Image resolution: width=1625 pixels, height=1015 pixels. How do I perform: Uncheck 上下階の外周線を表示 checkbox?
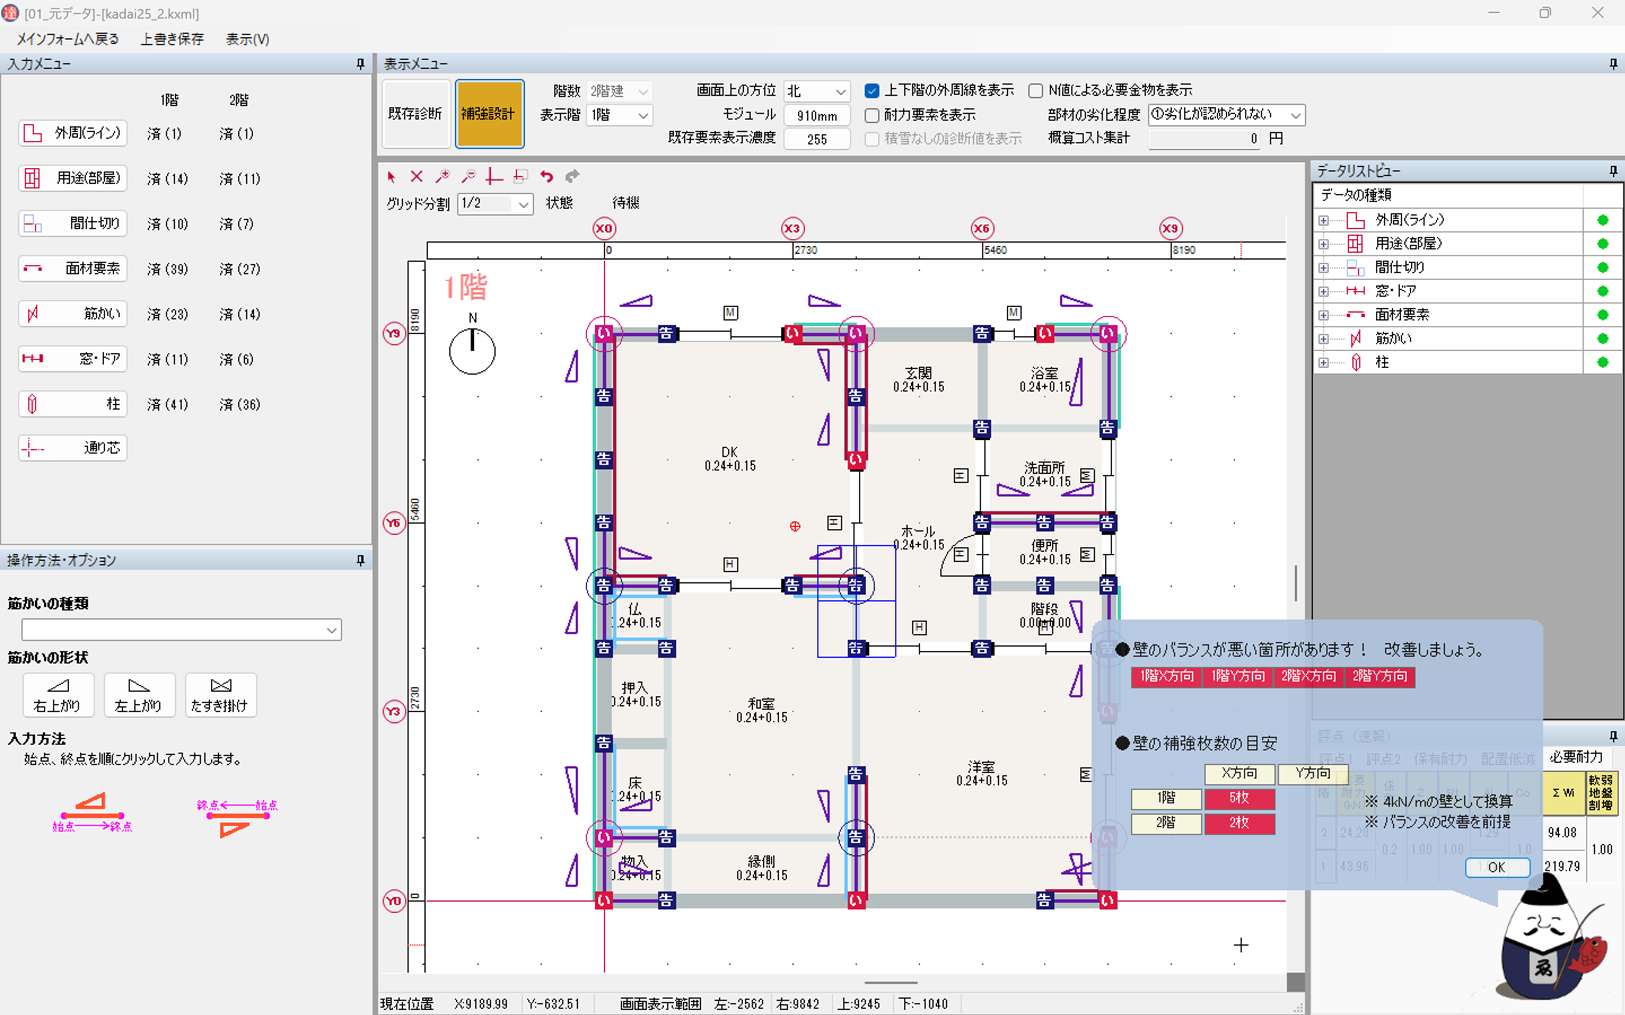pyautogui.click(x=872, y=91)
